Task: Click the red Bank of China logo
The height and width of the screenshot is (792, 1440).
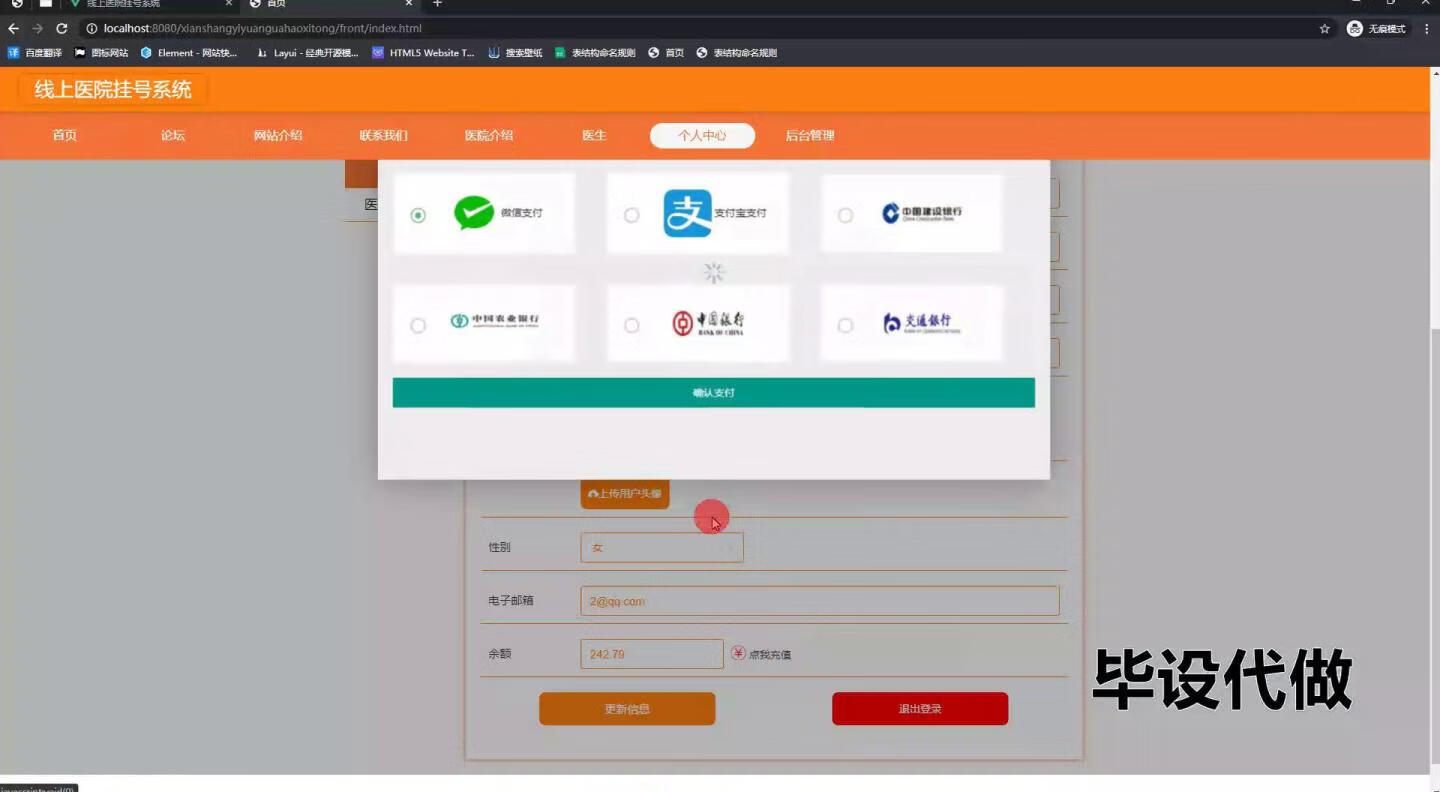Action: [x=707, y=323]
